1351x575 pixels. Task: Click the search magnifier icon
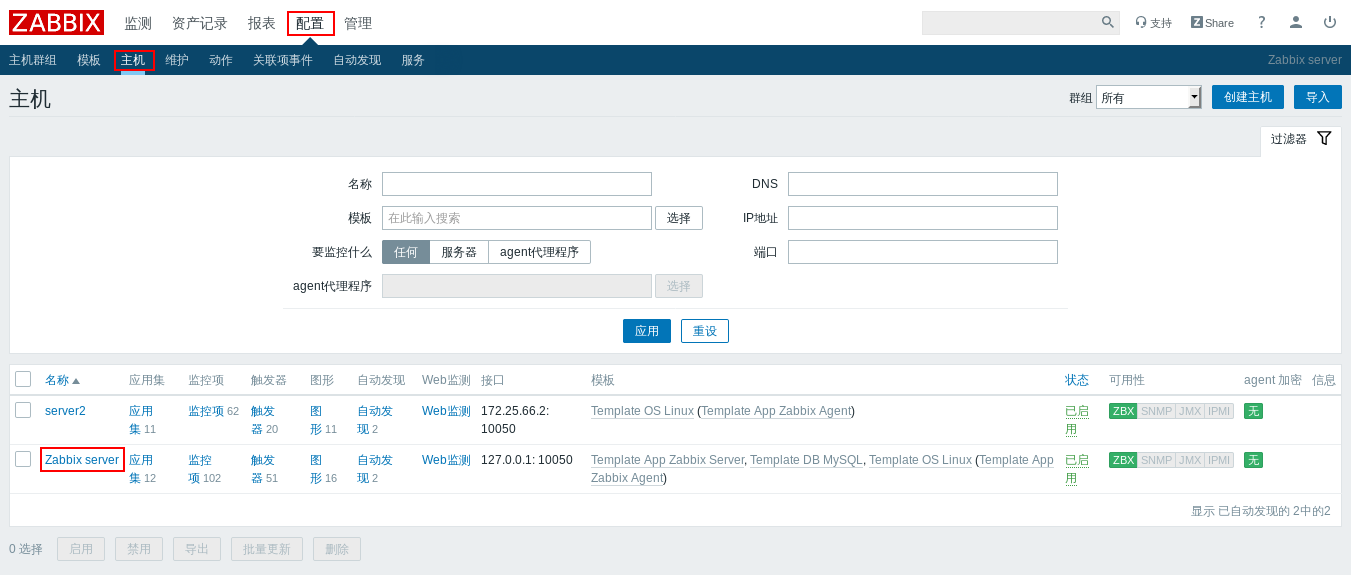1108,22
